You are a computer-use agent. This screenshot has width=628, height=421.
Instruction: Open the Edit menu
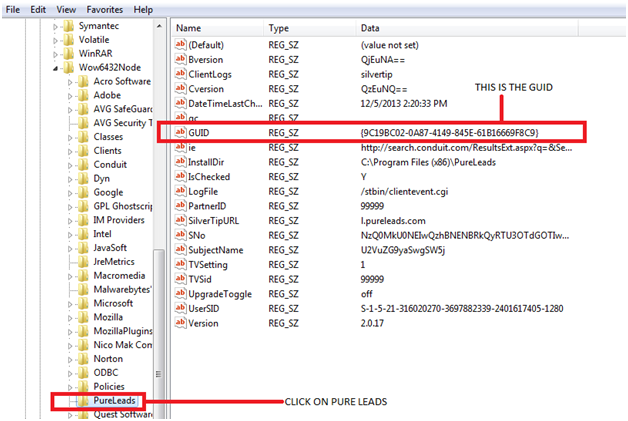[38, 9]
